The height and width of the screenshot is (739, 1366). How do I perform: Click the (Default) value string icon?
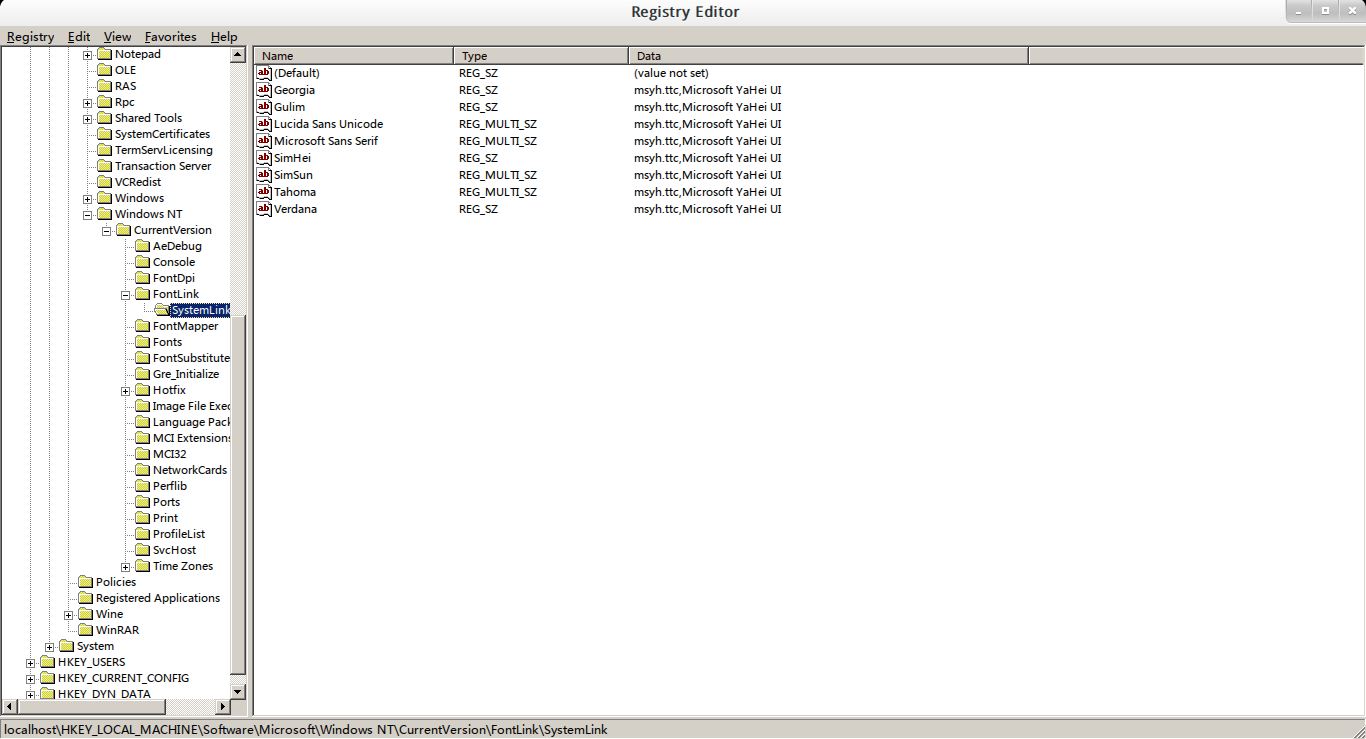coord(264,73)
